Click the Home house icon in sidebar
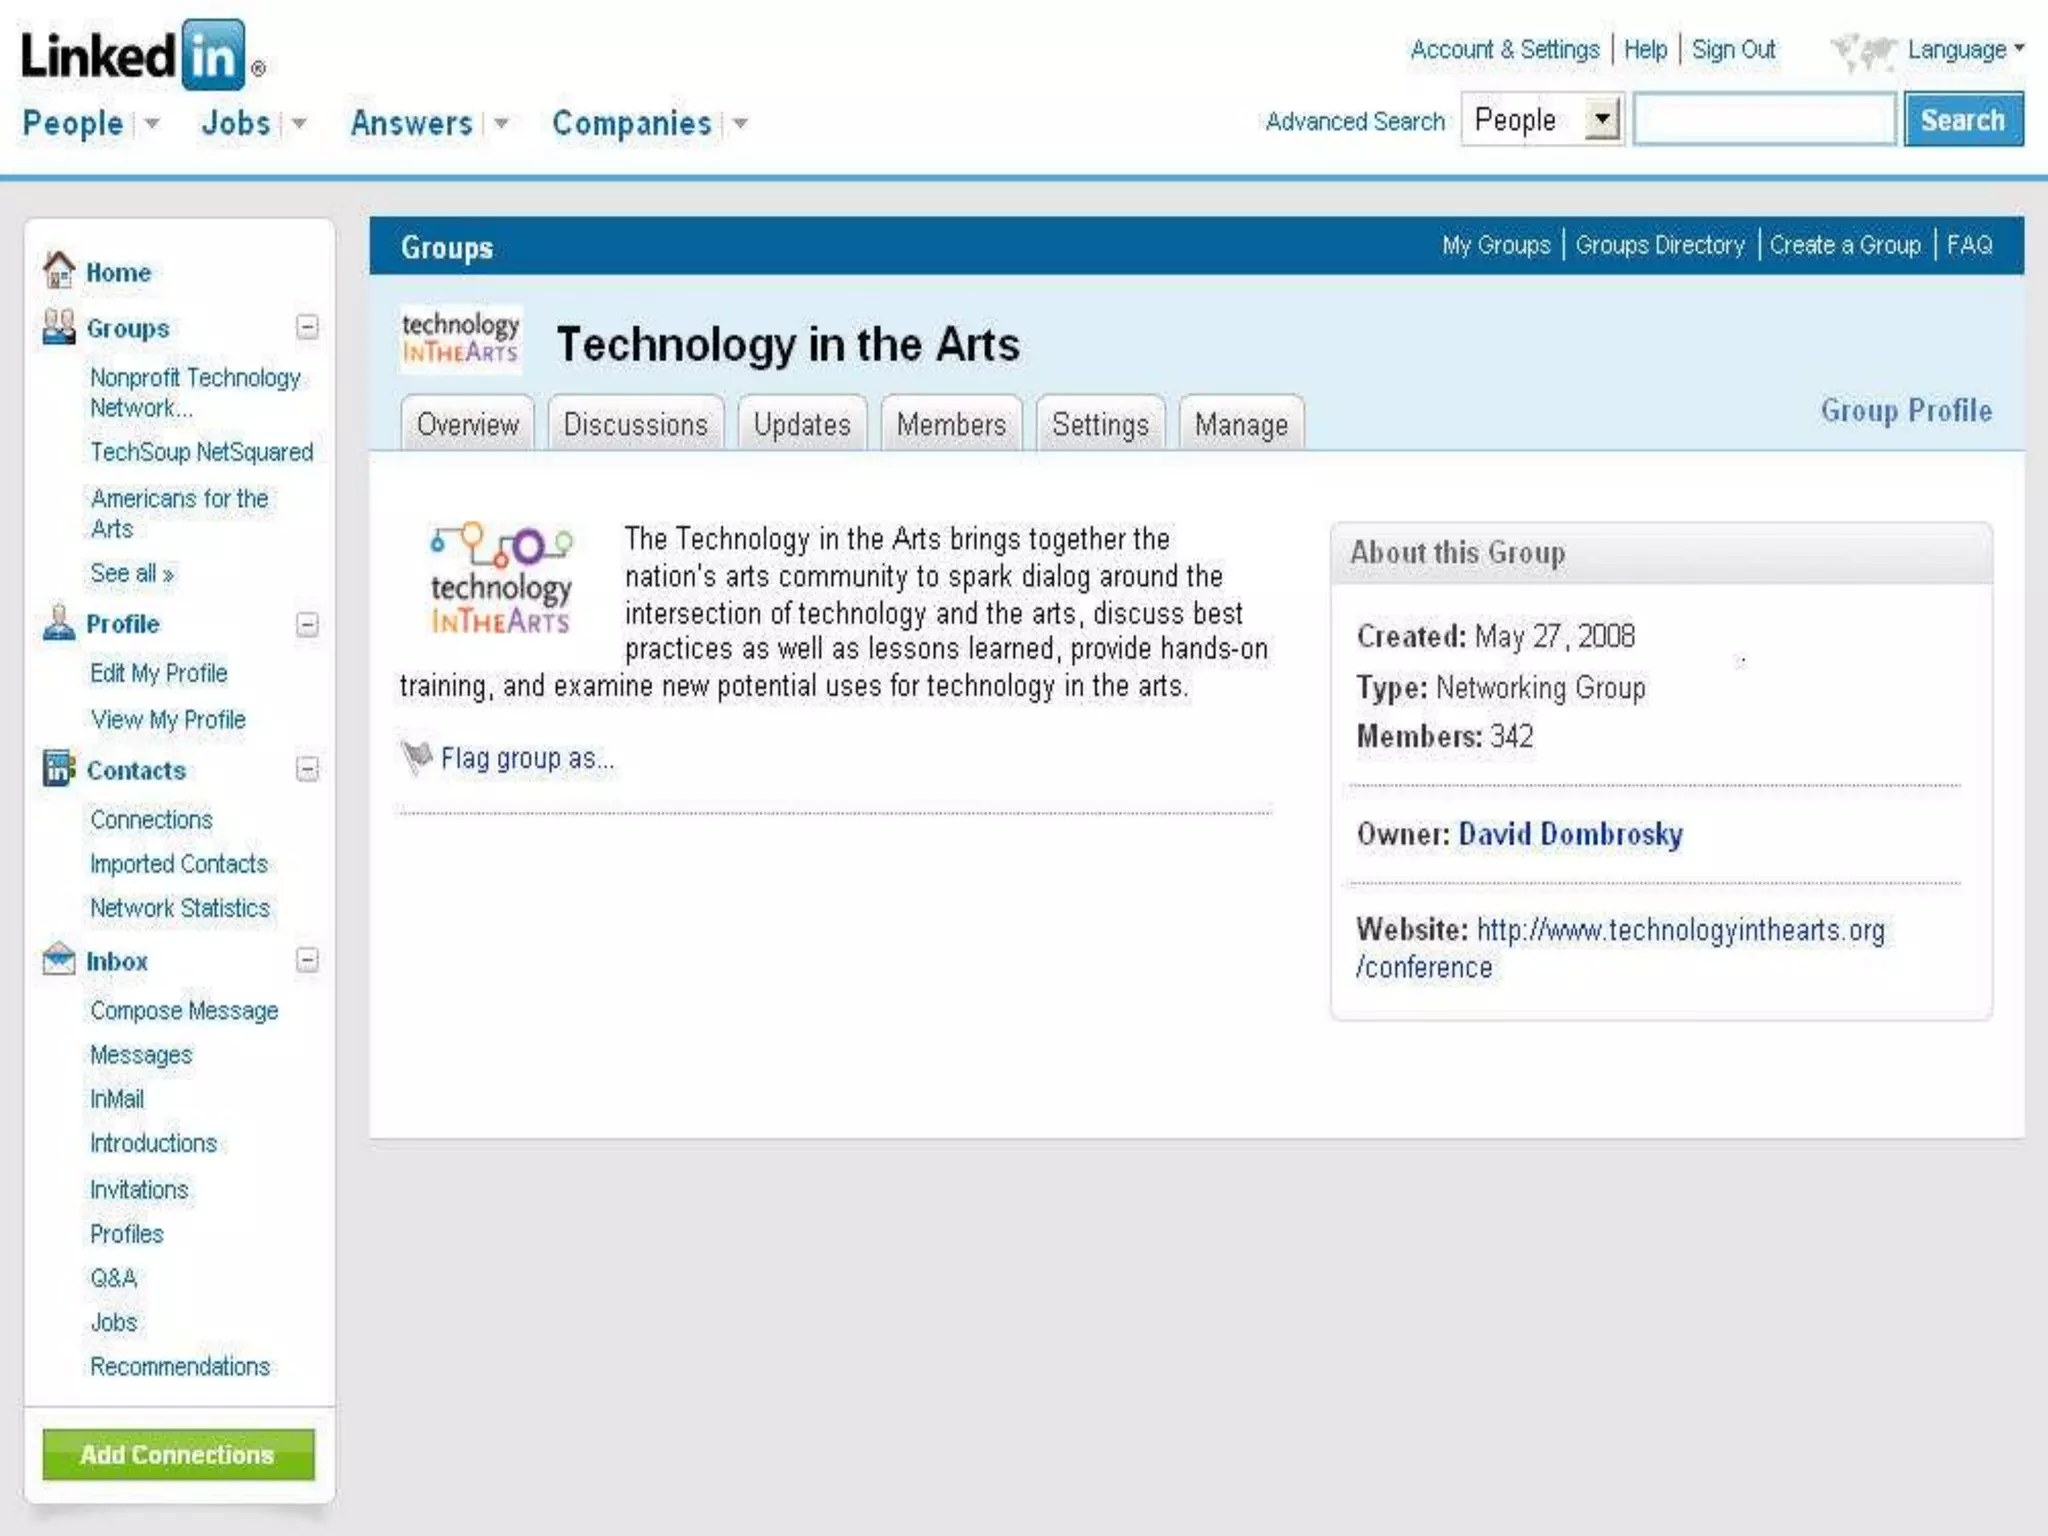 59,270
